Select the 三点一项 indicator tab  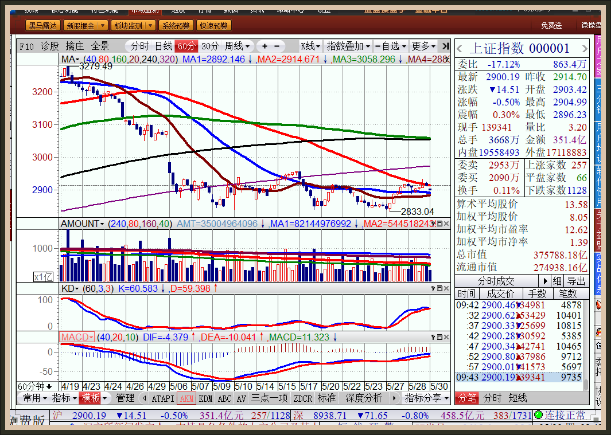coord(269,398)
